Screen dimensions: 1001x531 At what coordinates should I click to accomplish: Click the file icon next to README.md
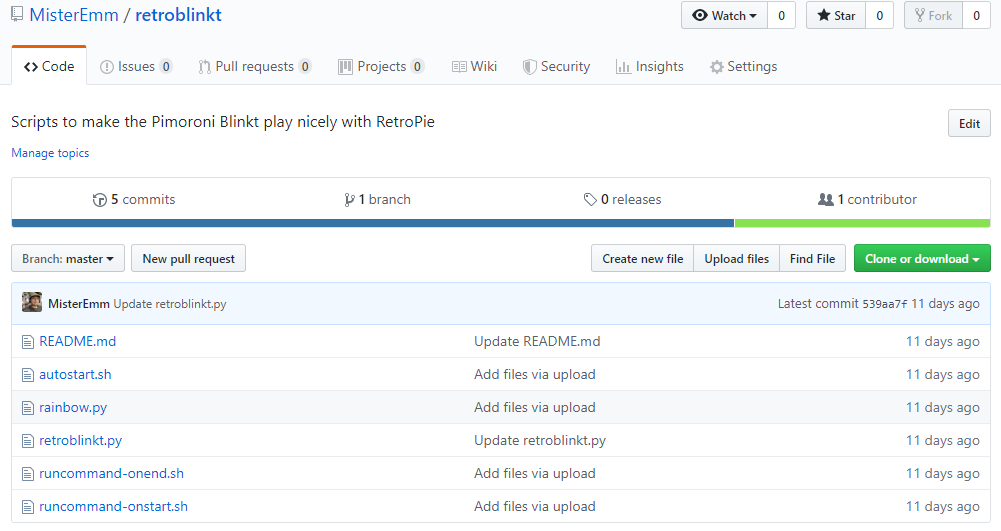pos(27,342)
